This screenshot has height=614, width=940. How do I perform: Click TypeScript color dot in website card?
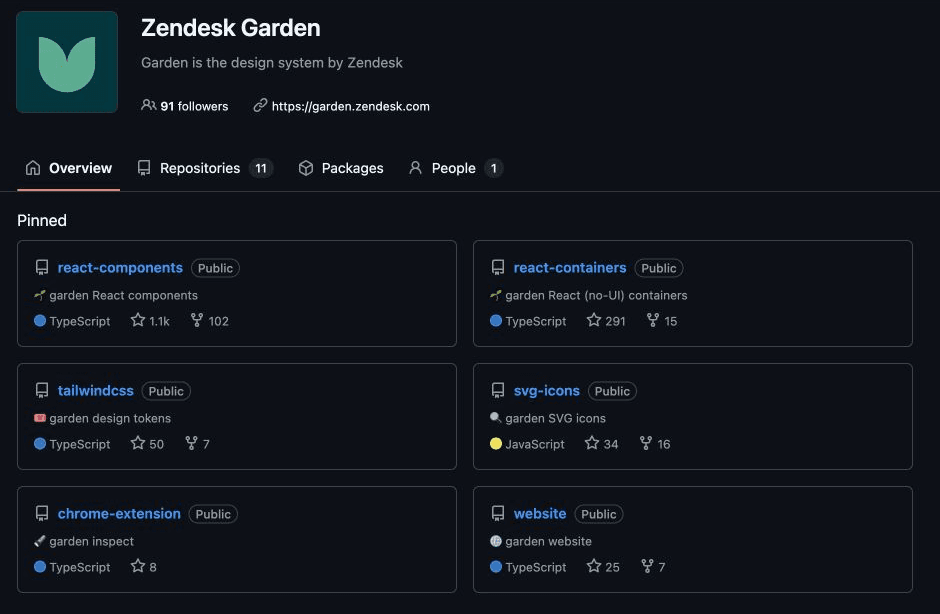click(496, 567)
